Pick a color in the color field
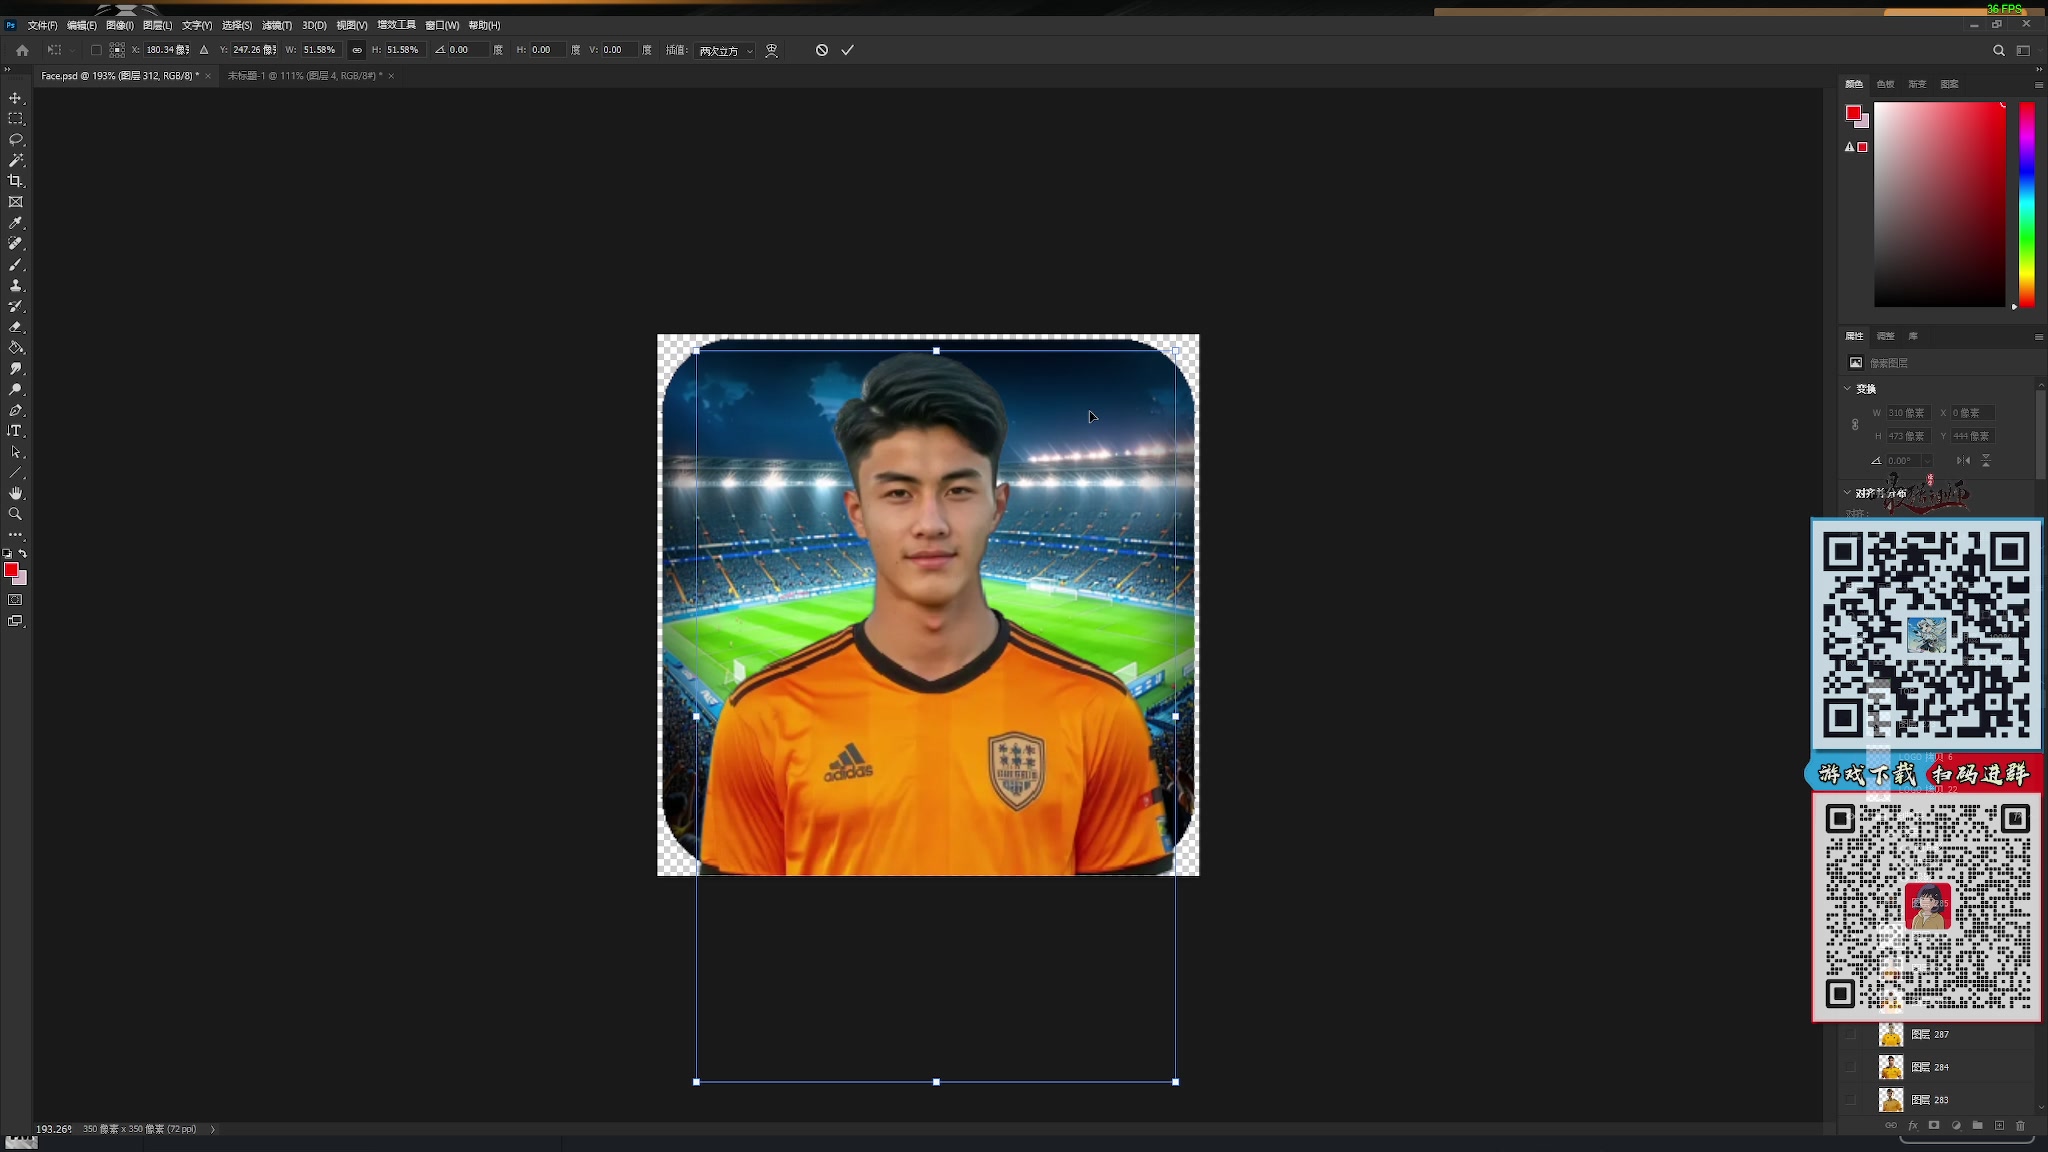2048x1152 pixels. 1939,205
